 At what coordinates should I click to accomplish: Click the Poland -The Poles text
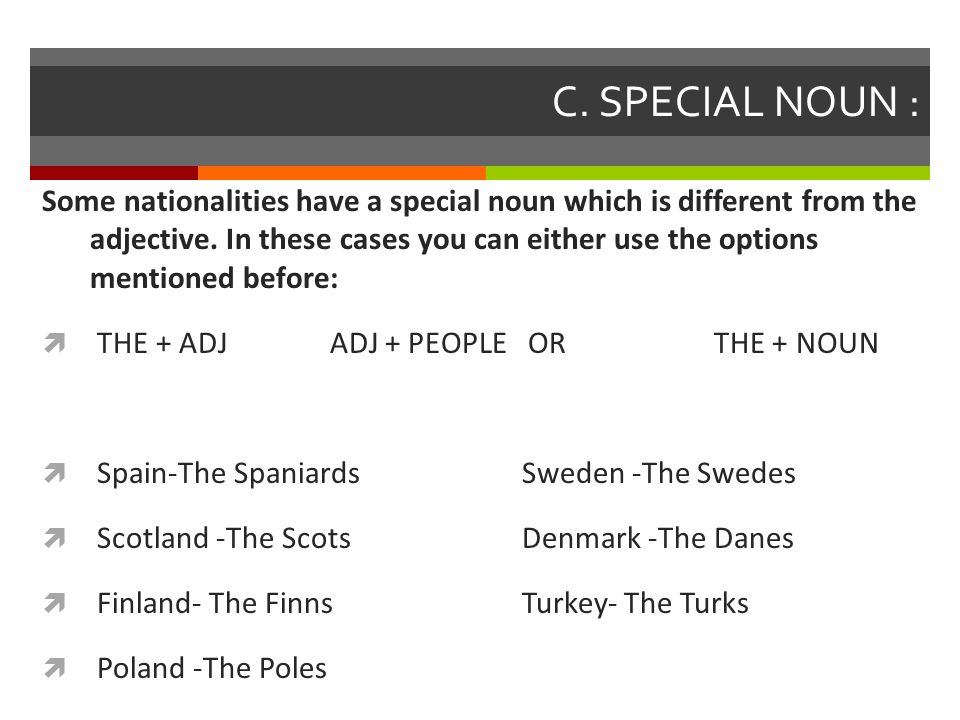(212, 668)
